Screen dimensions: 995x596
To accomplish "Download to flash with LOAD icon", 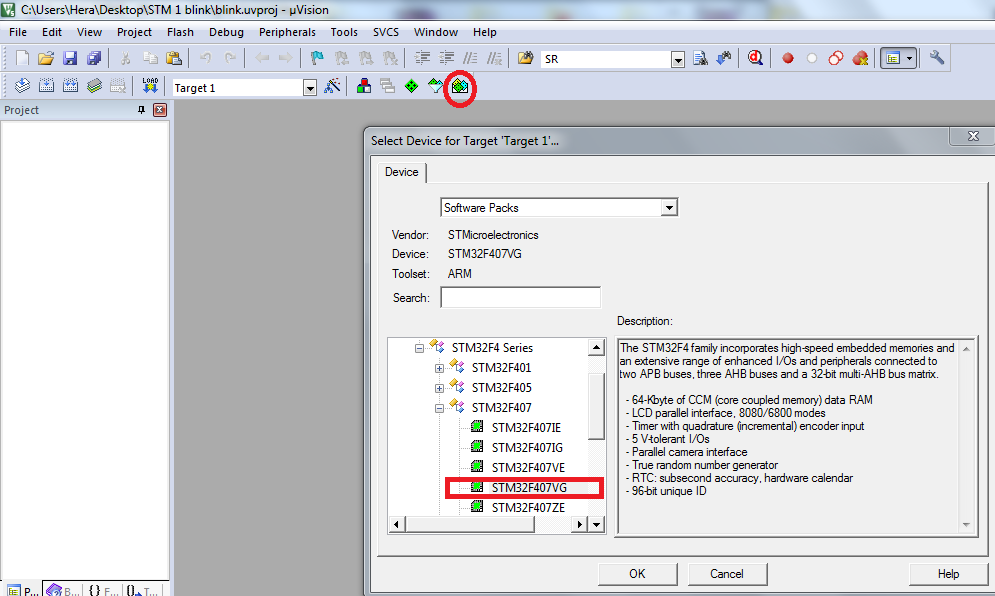I will click(150, 86).
